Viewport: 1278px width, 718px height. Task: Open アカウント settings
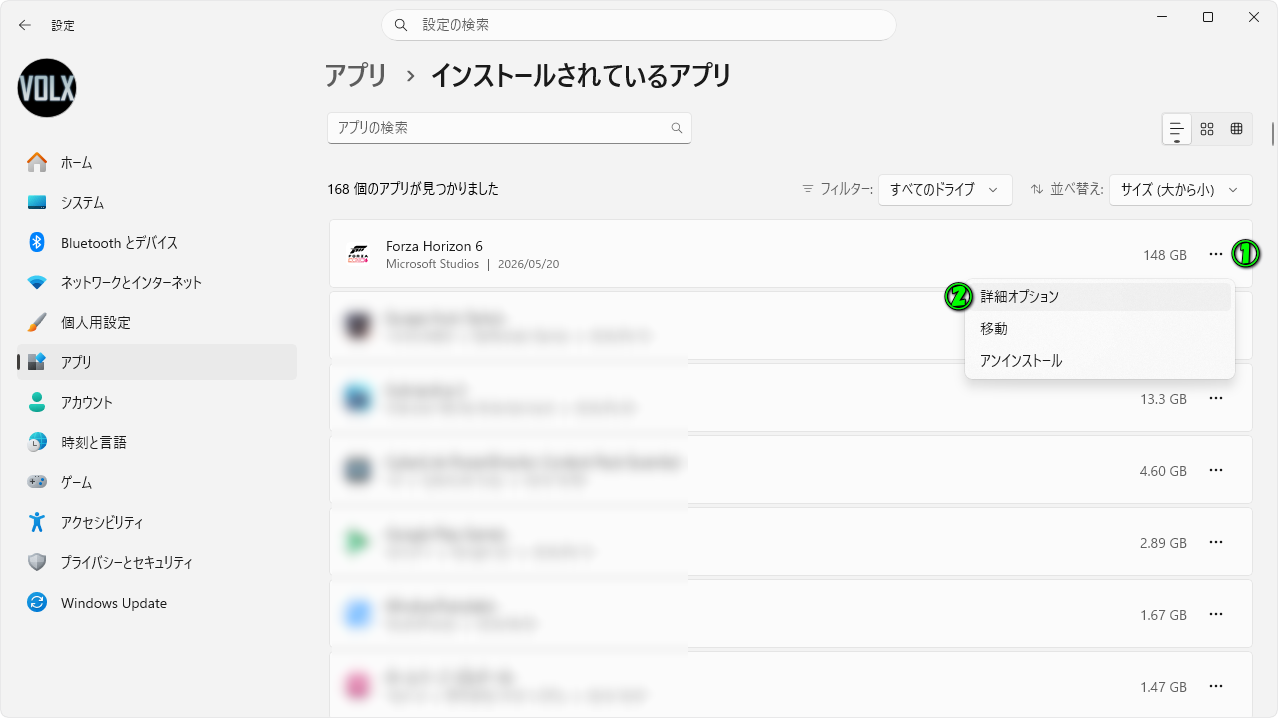[157, 402]
